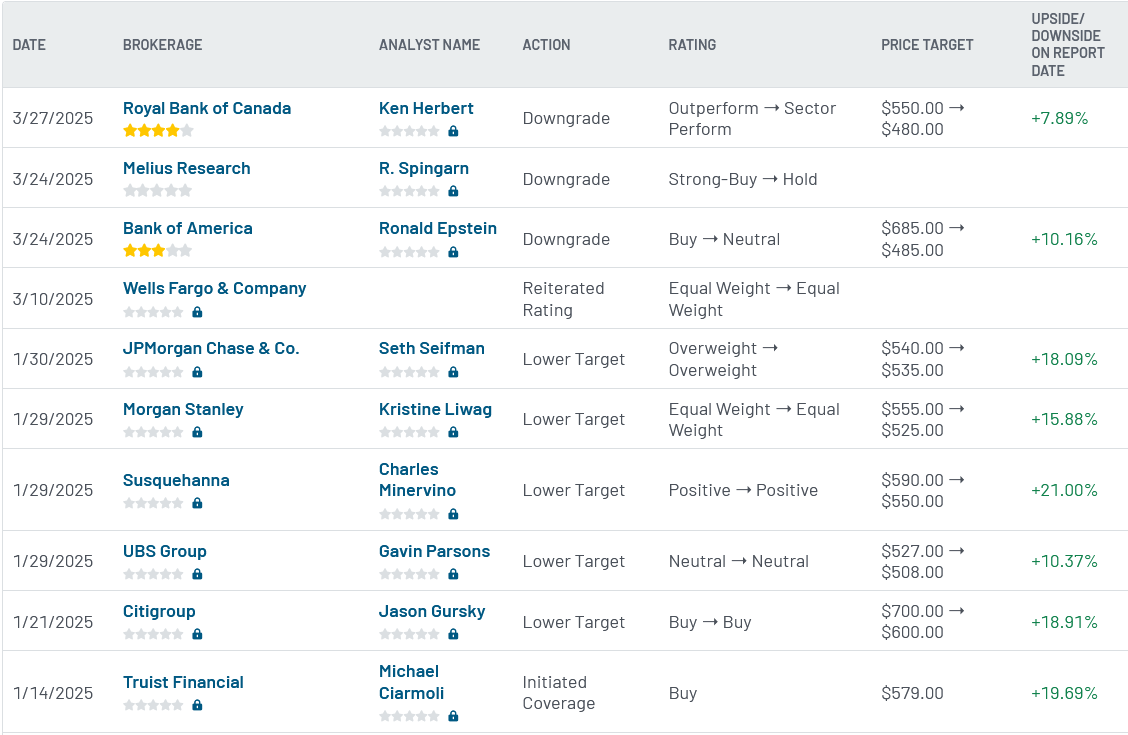1128x735 pixels.
Task: Select the $685.00 → $485.00 price target
Action: (x=923, y=239)
